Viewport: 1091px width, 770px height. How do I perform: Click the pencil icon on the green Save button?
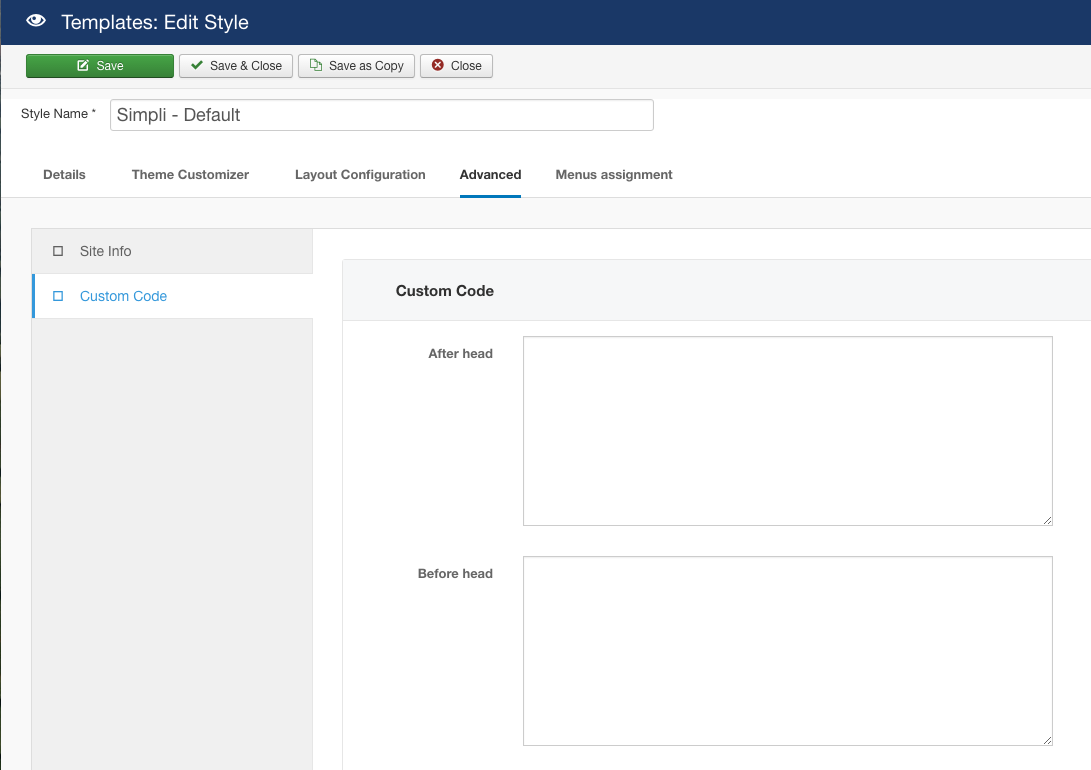pos(83,66)
